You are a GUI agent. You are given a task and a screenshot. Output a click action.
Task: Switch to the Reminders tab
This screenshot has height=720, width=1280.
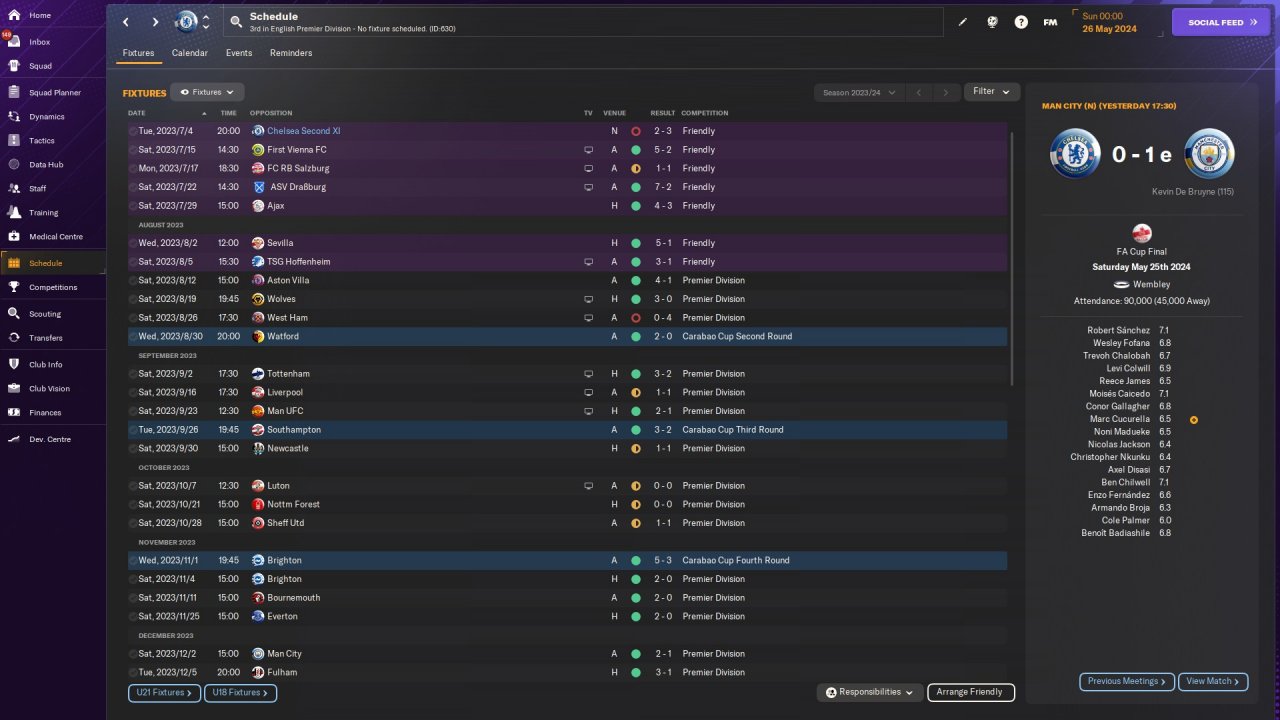pyautogui.click(x=291, y=53)
